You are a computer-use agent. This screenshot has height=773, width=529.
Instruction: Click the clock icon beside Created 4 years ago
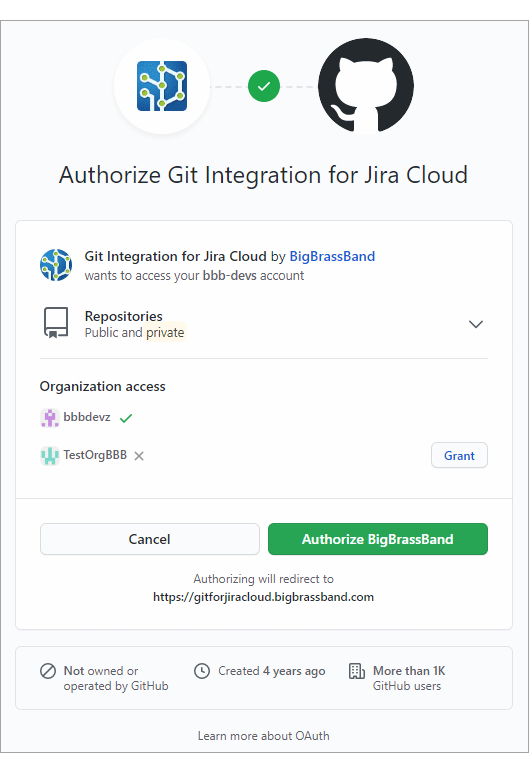(x=202, y=671)
